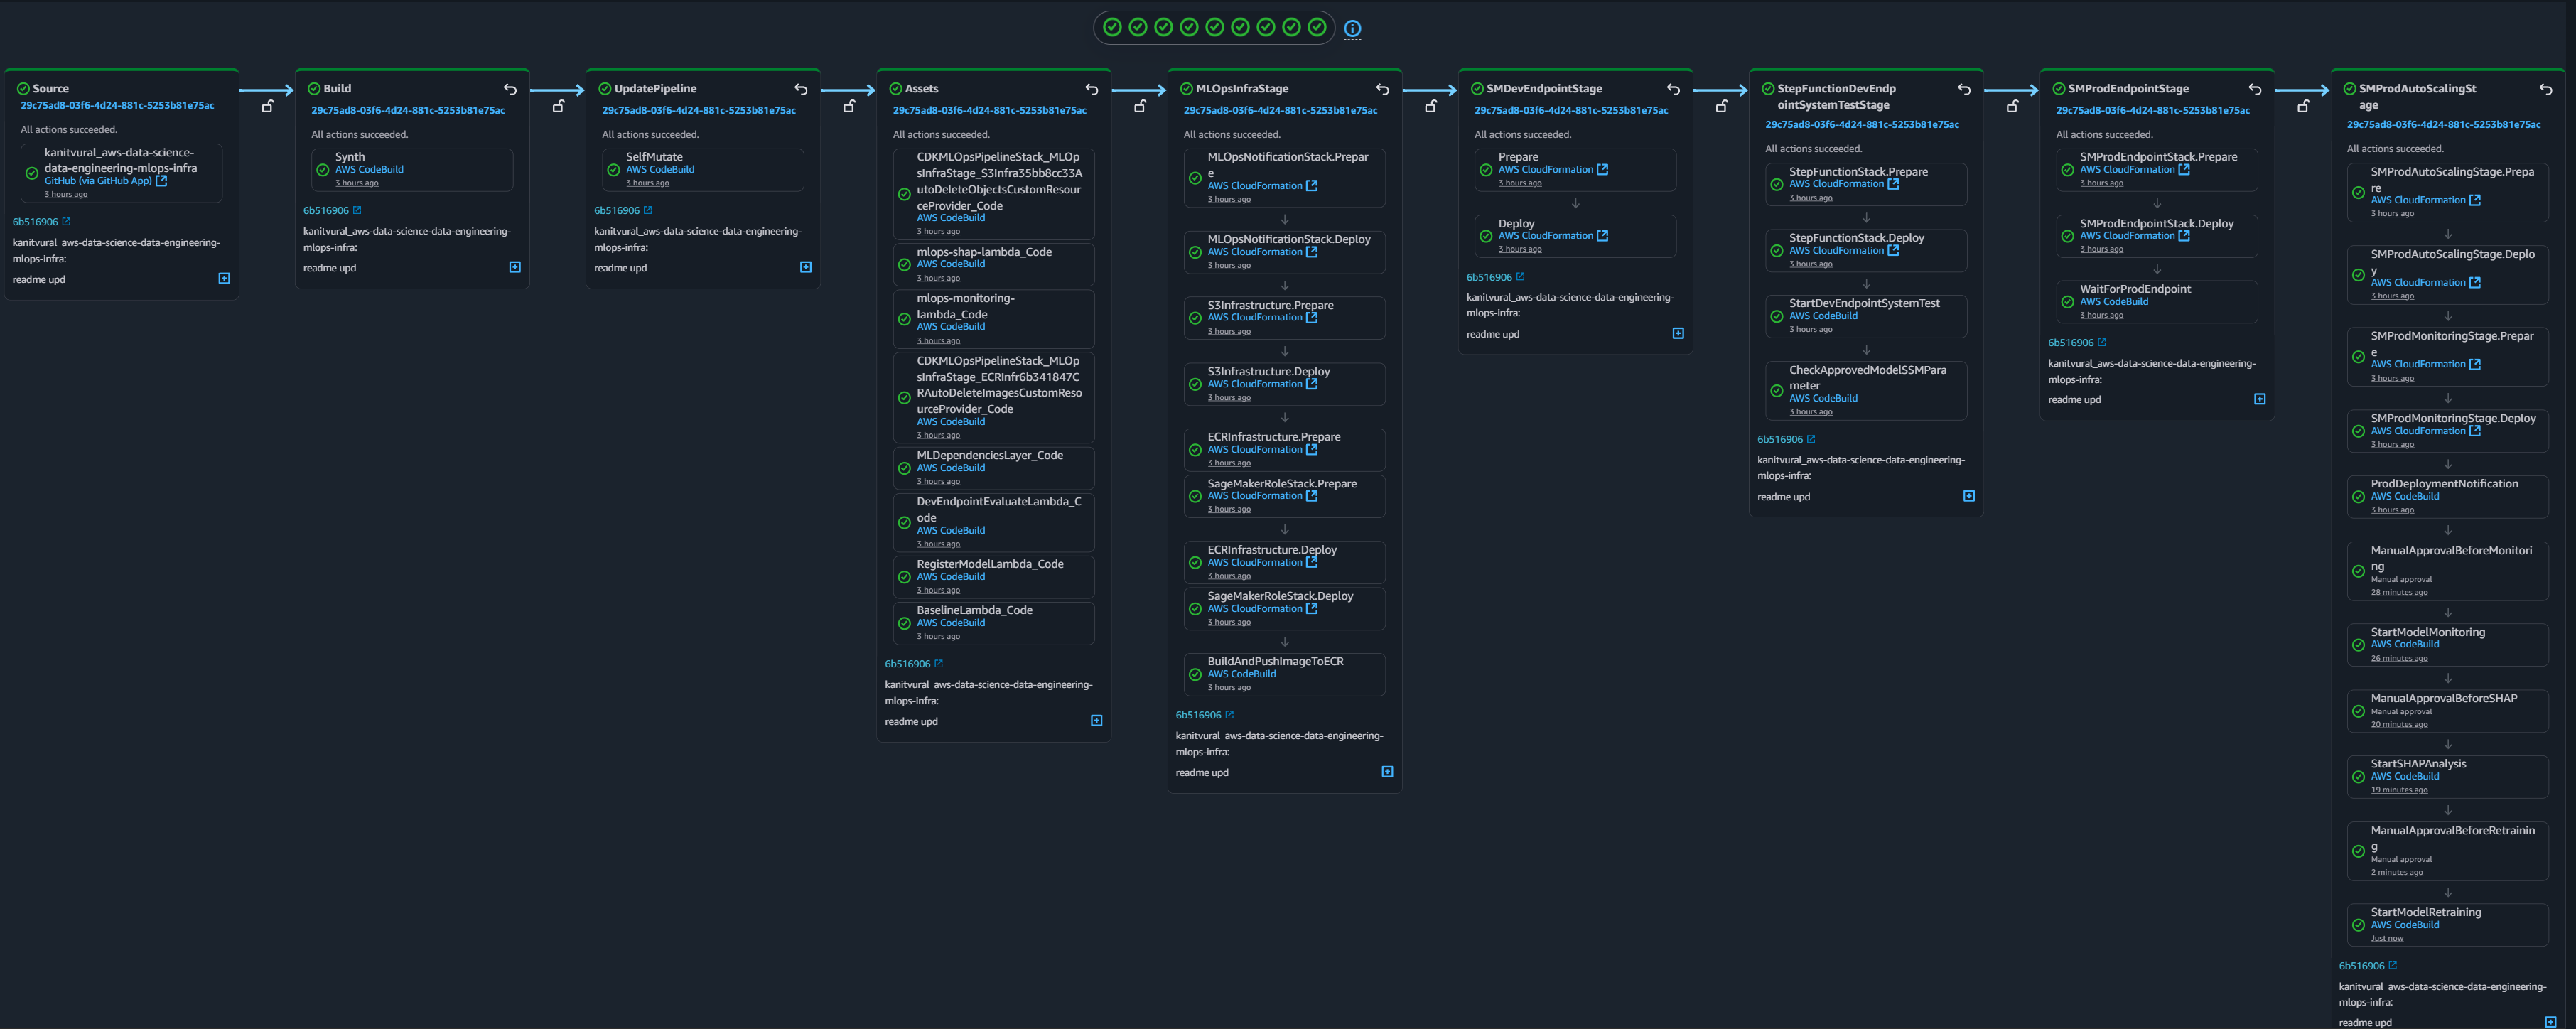Expand commit message details in SMDevEndpointStage
Viewport: 2576px width, 1029px height.
click(x=1678, y=333)
